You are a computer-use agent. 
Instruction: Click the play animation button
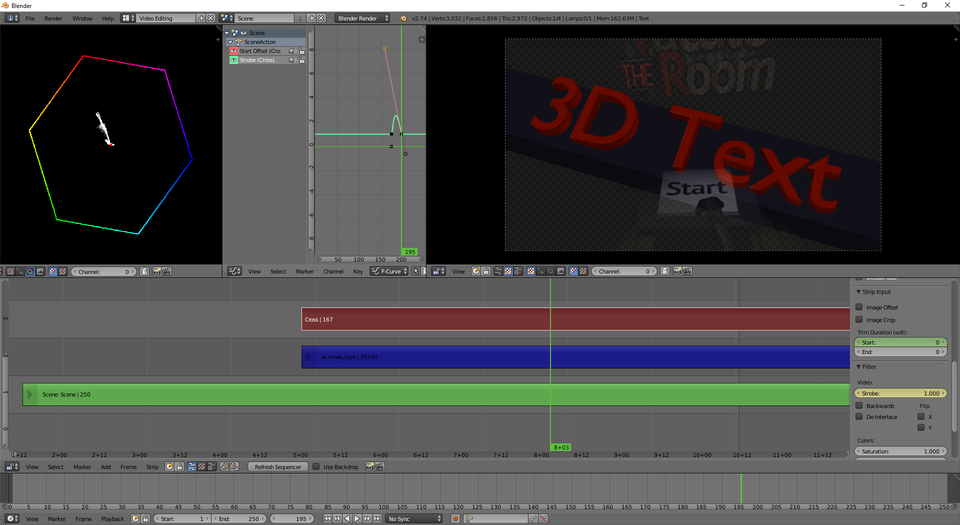[357, 519]
